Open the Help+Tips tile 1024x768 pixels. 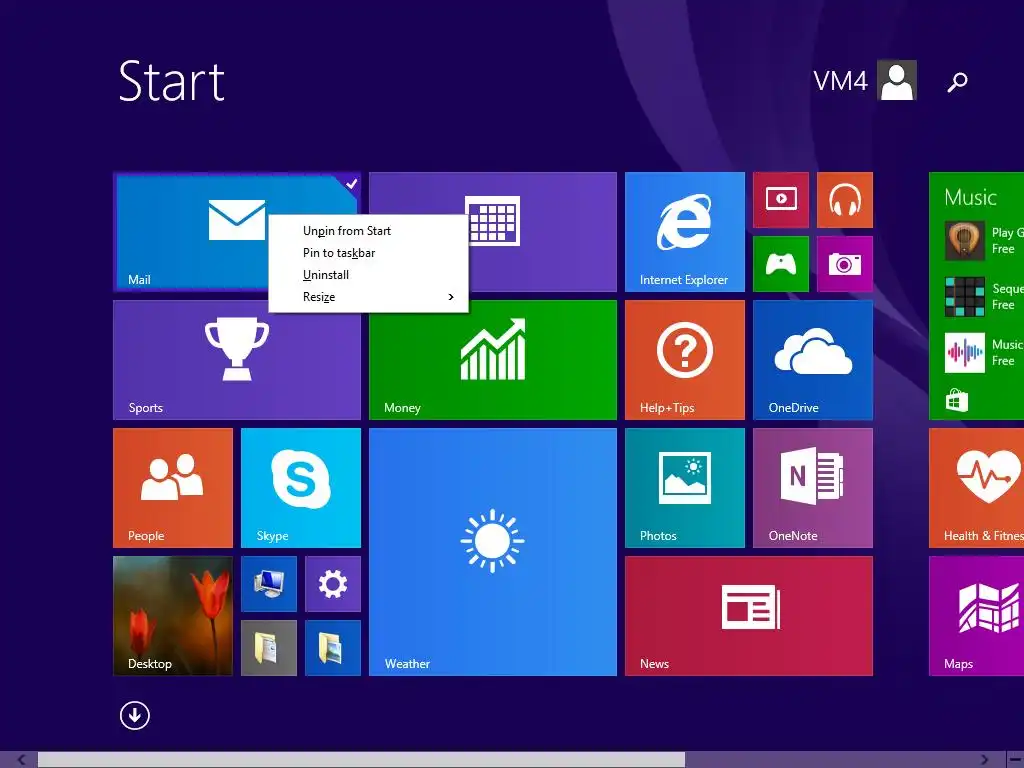coord(684,360)
